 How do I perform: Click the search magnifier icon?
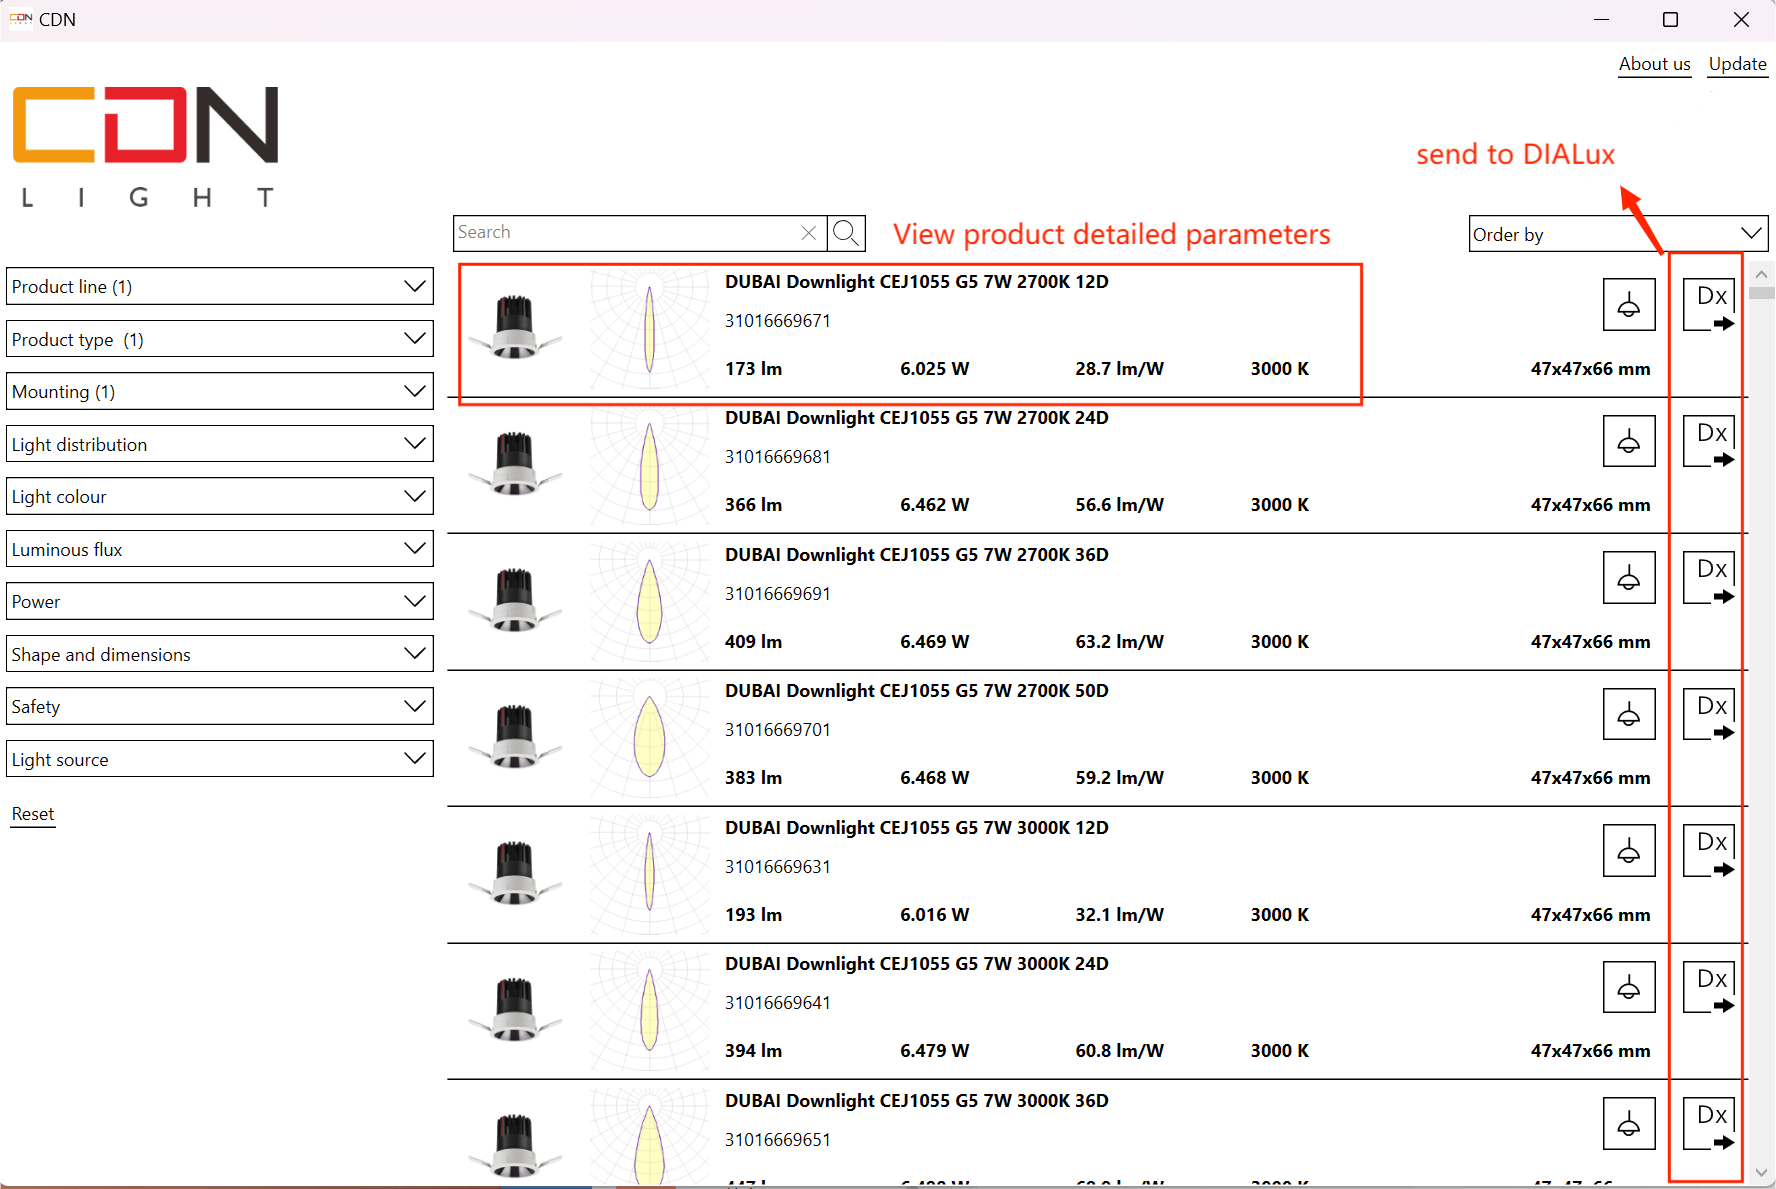click(846, 233)
